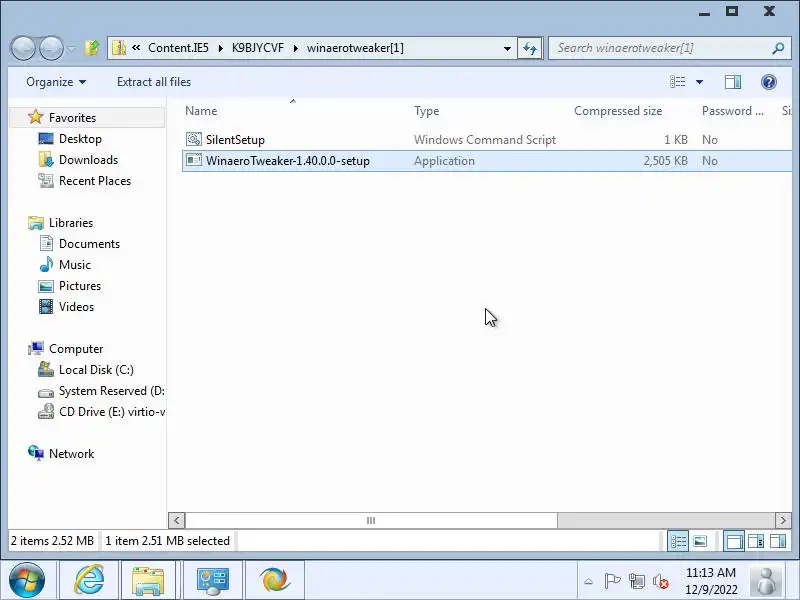The image size is (800, 600).
Task: Expand the hidden path chevron in address bar
Action: [x=136, y=48]
